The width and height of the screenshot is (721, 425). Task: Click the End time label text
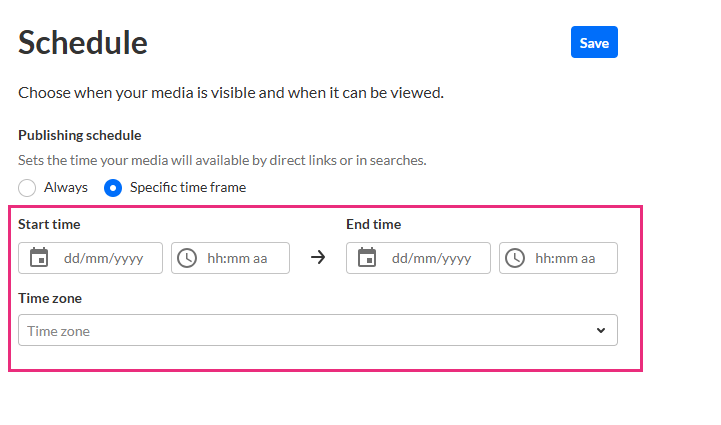(374, 224)
